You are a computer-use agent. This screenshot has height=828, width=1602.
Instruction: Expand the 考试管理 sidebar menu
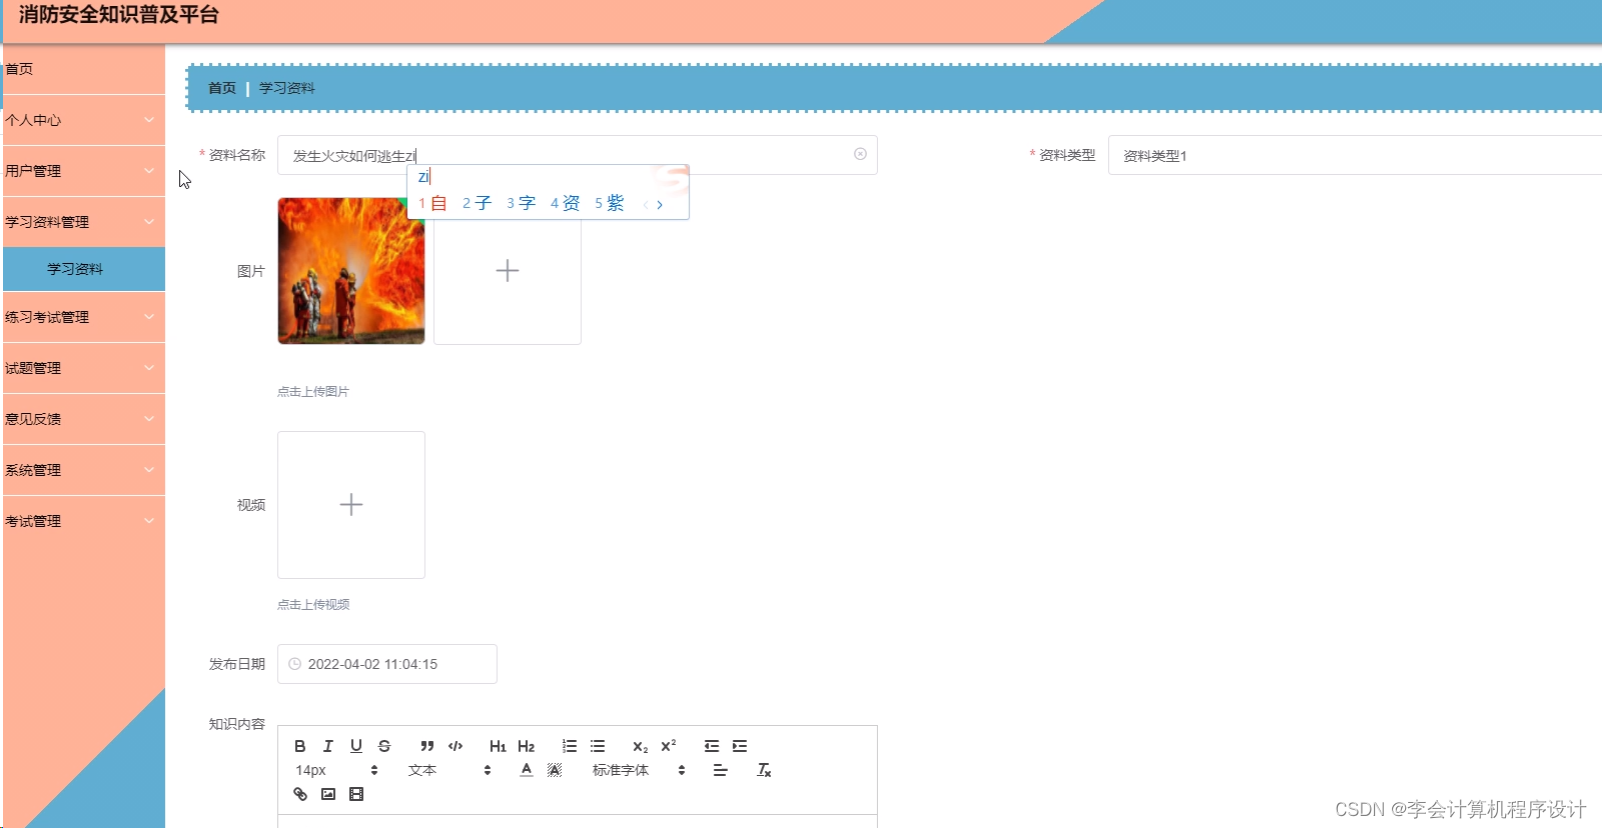click(82, 521)
